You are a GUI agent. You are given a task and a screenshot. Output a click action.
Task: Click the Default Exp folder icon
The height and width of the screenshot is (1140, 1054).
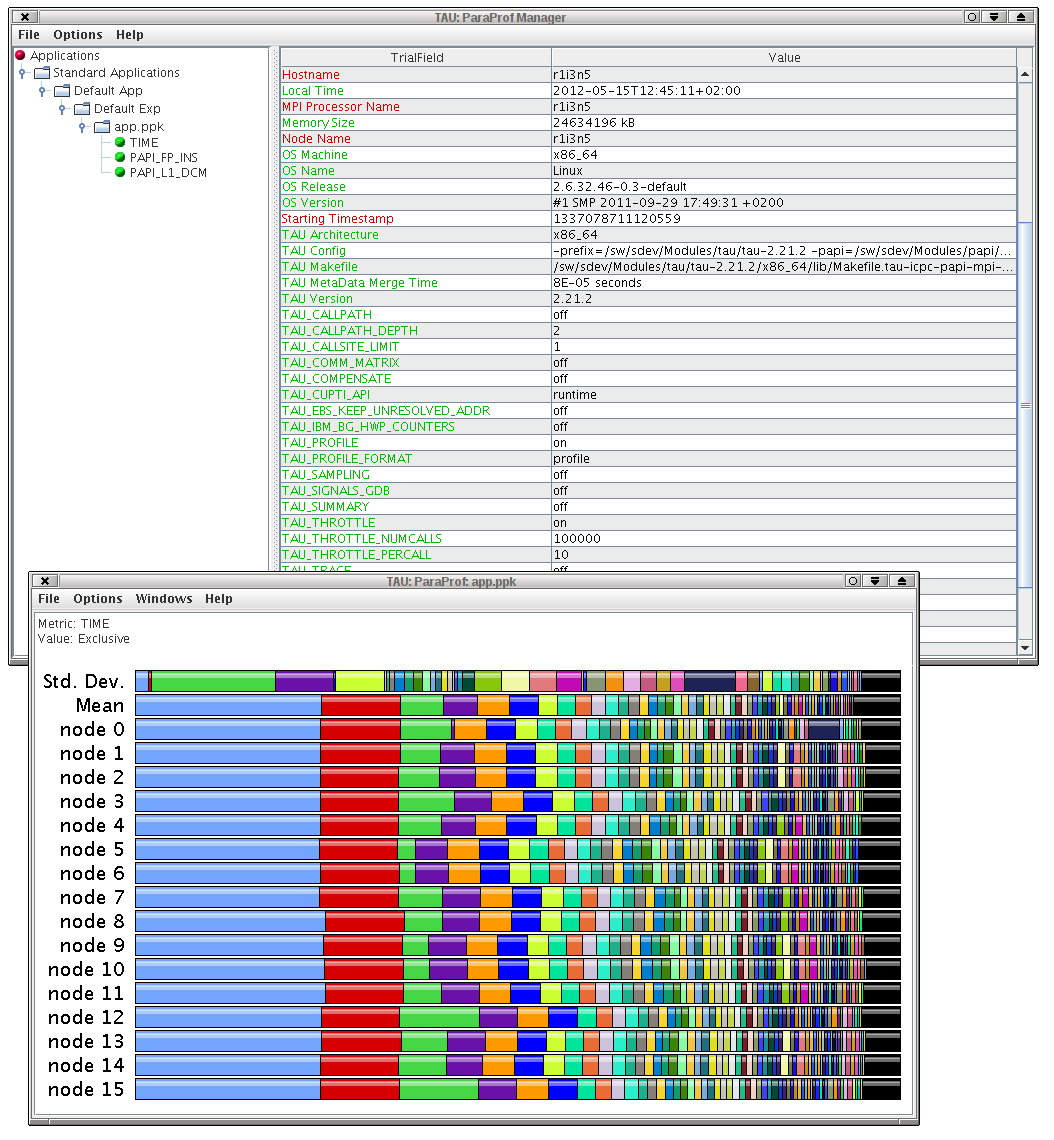point(83,109)
